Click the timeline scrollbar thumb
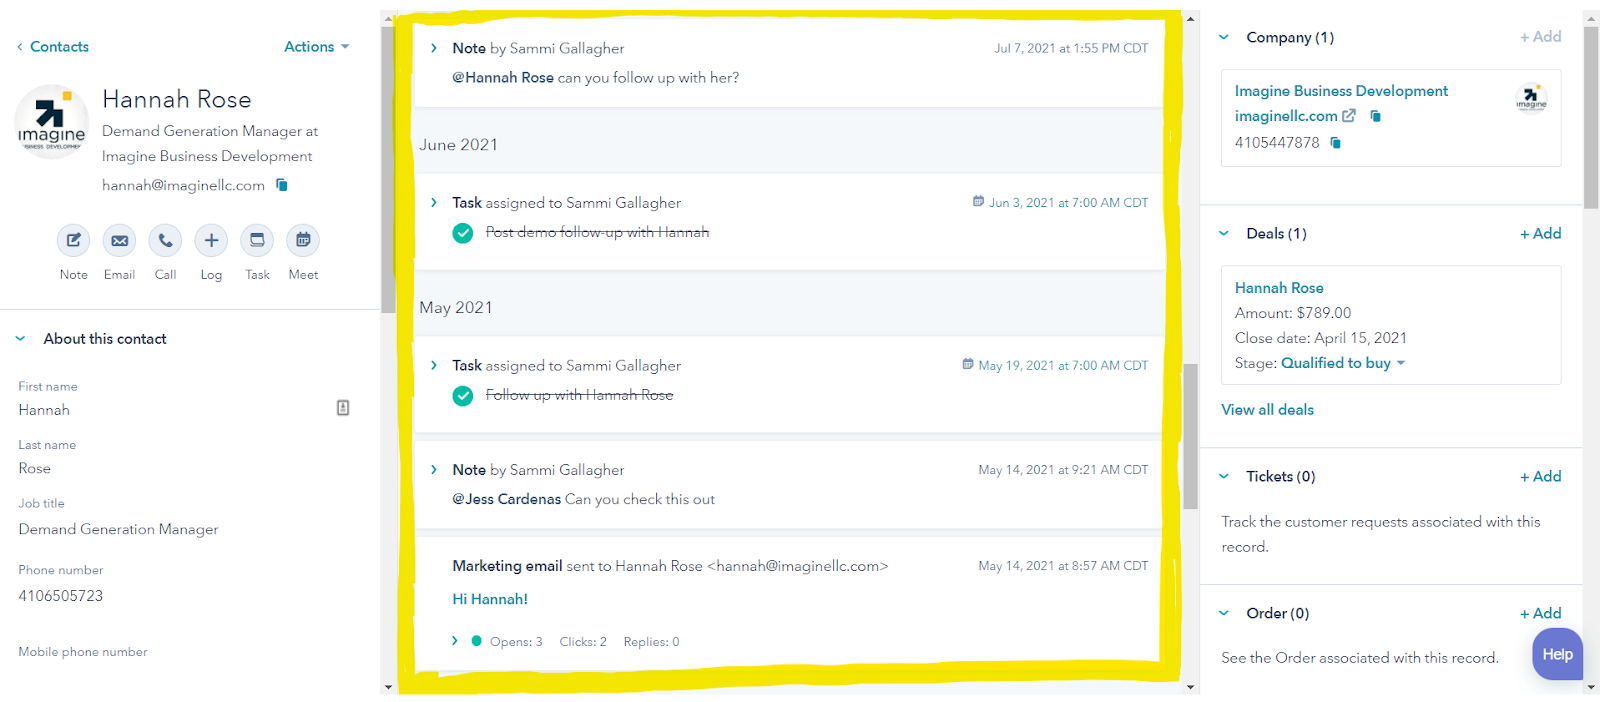1600x702 pixels. tap(1190, 436)
